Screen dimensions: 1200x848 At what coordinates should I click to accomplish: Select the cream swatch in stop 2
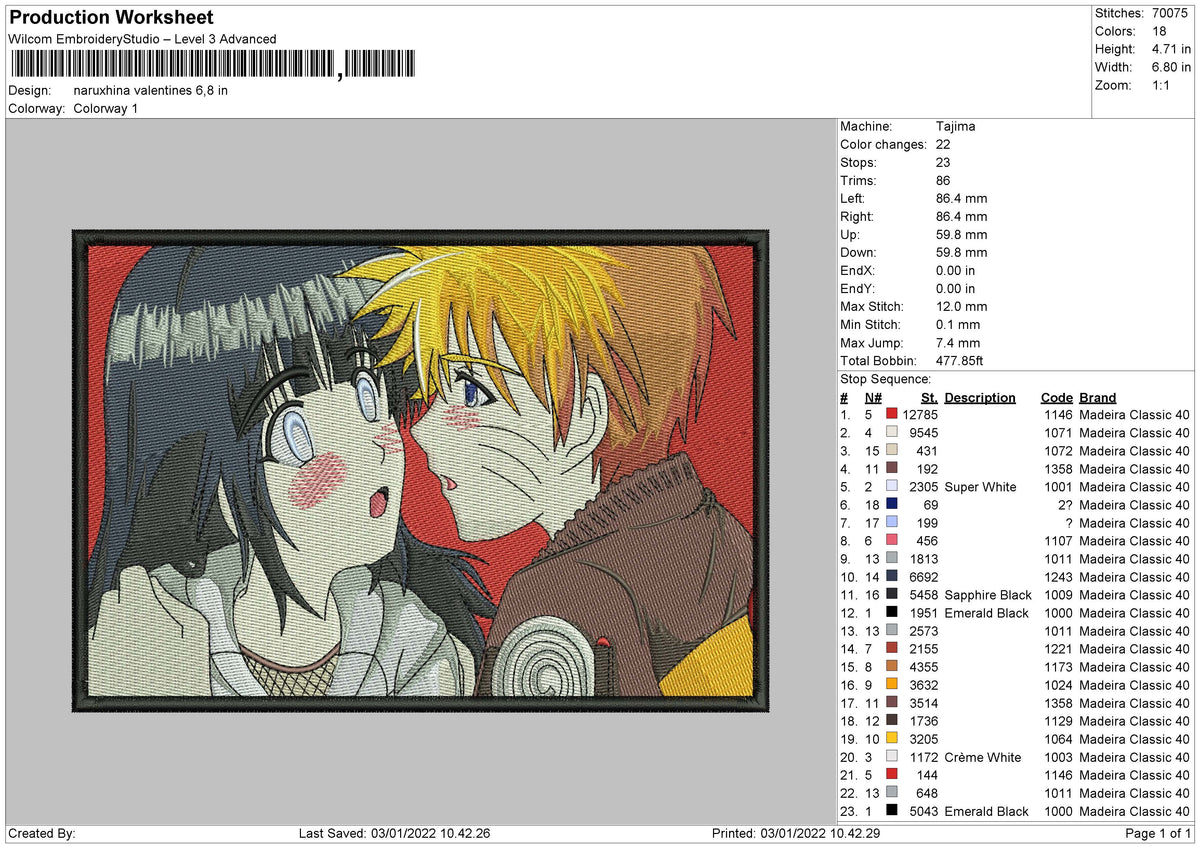click(x=891, y=432)
